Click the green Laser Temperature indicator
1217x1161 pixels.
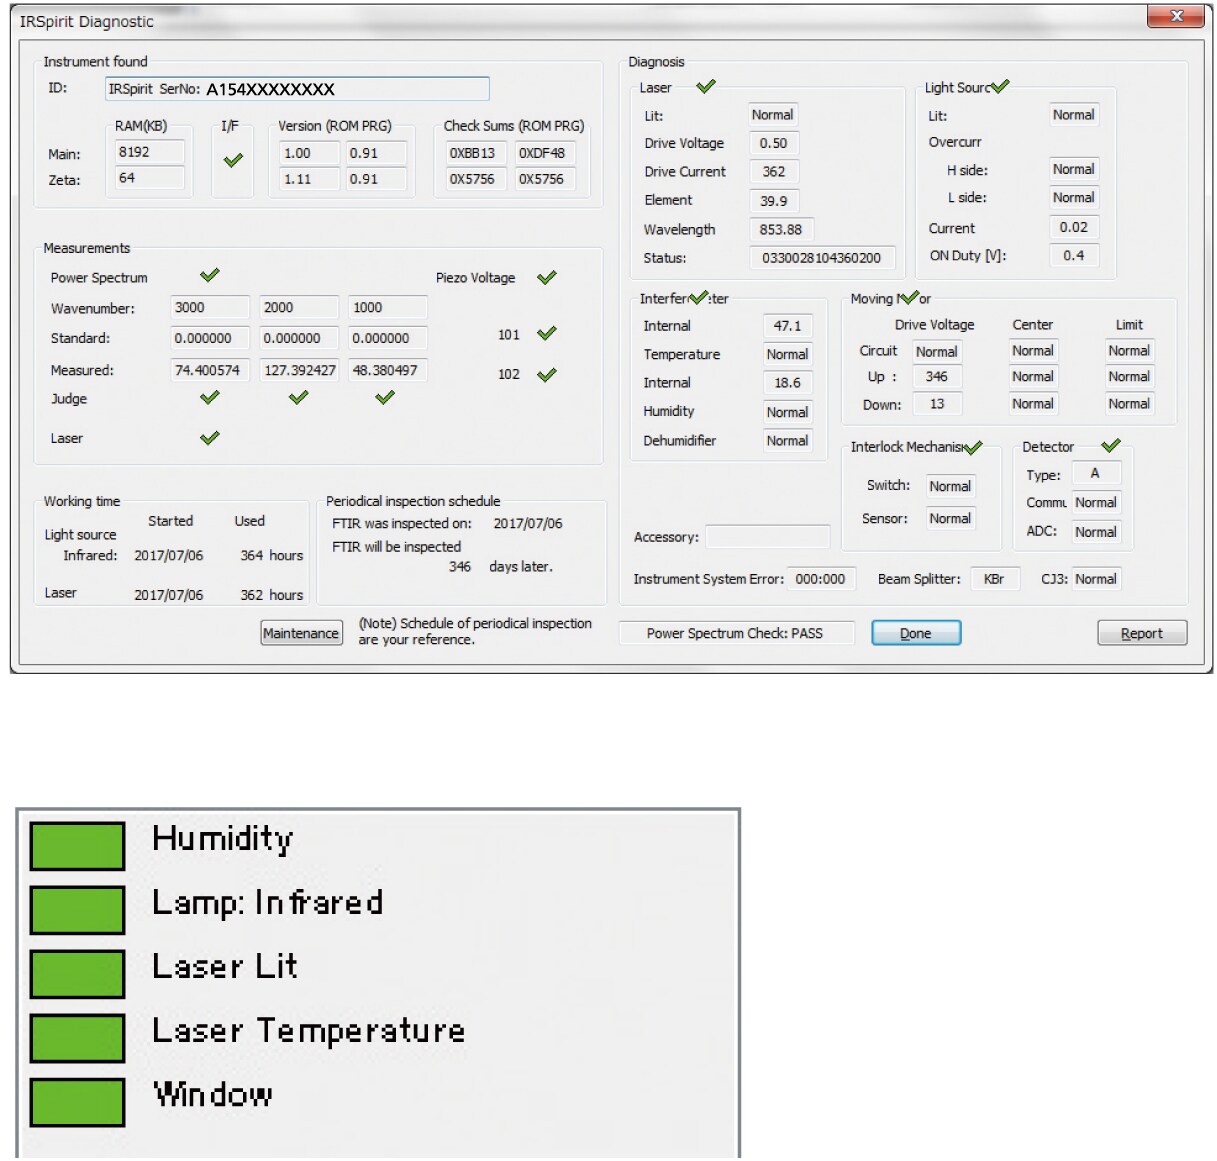point(78,1038)
